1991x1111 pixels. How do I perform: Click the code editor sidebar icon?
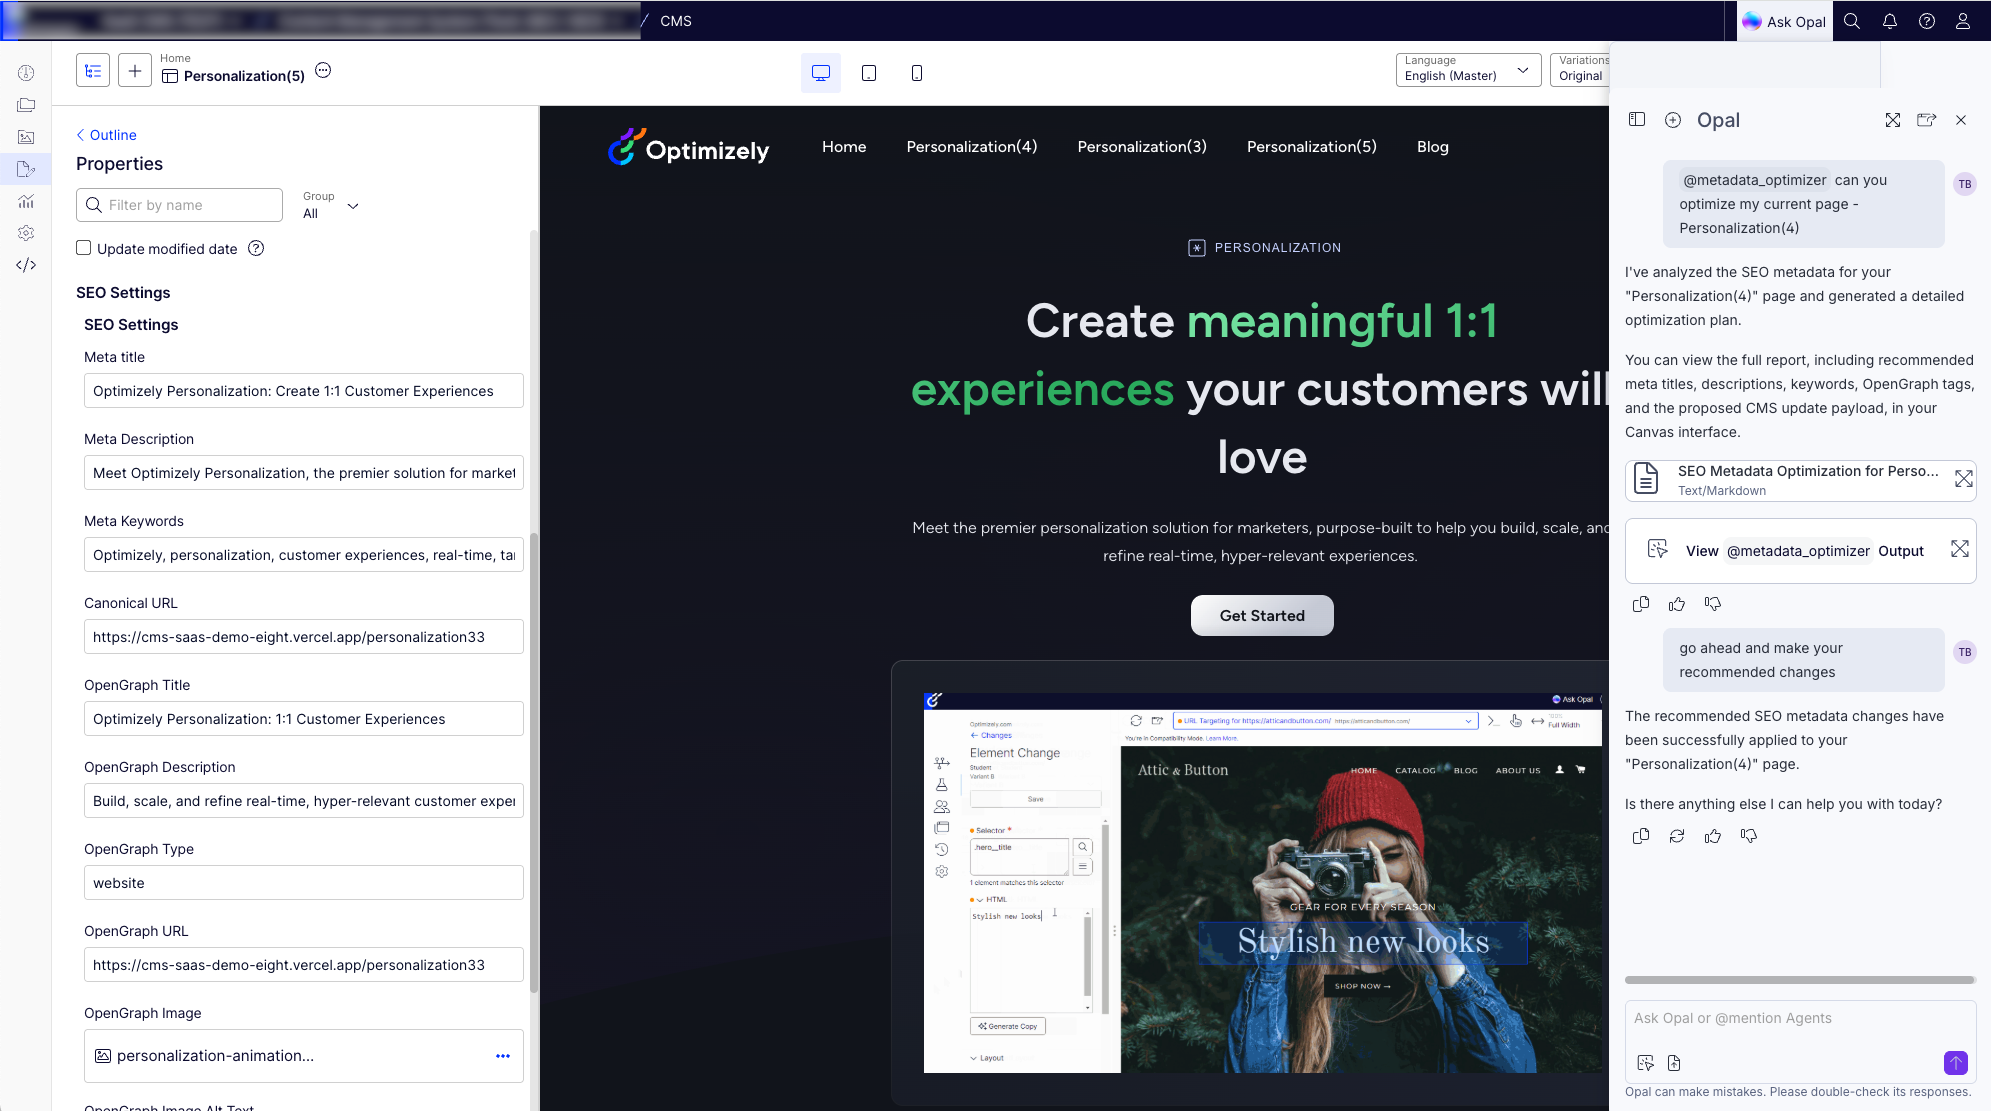coord(26,265)
